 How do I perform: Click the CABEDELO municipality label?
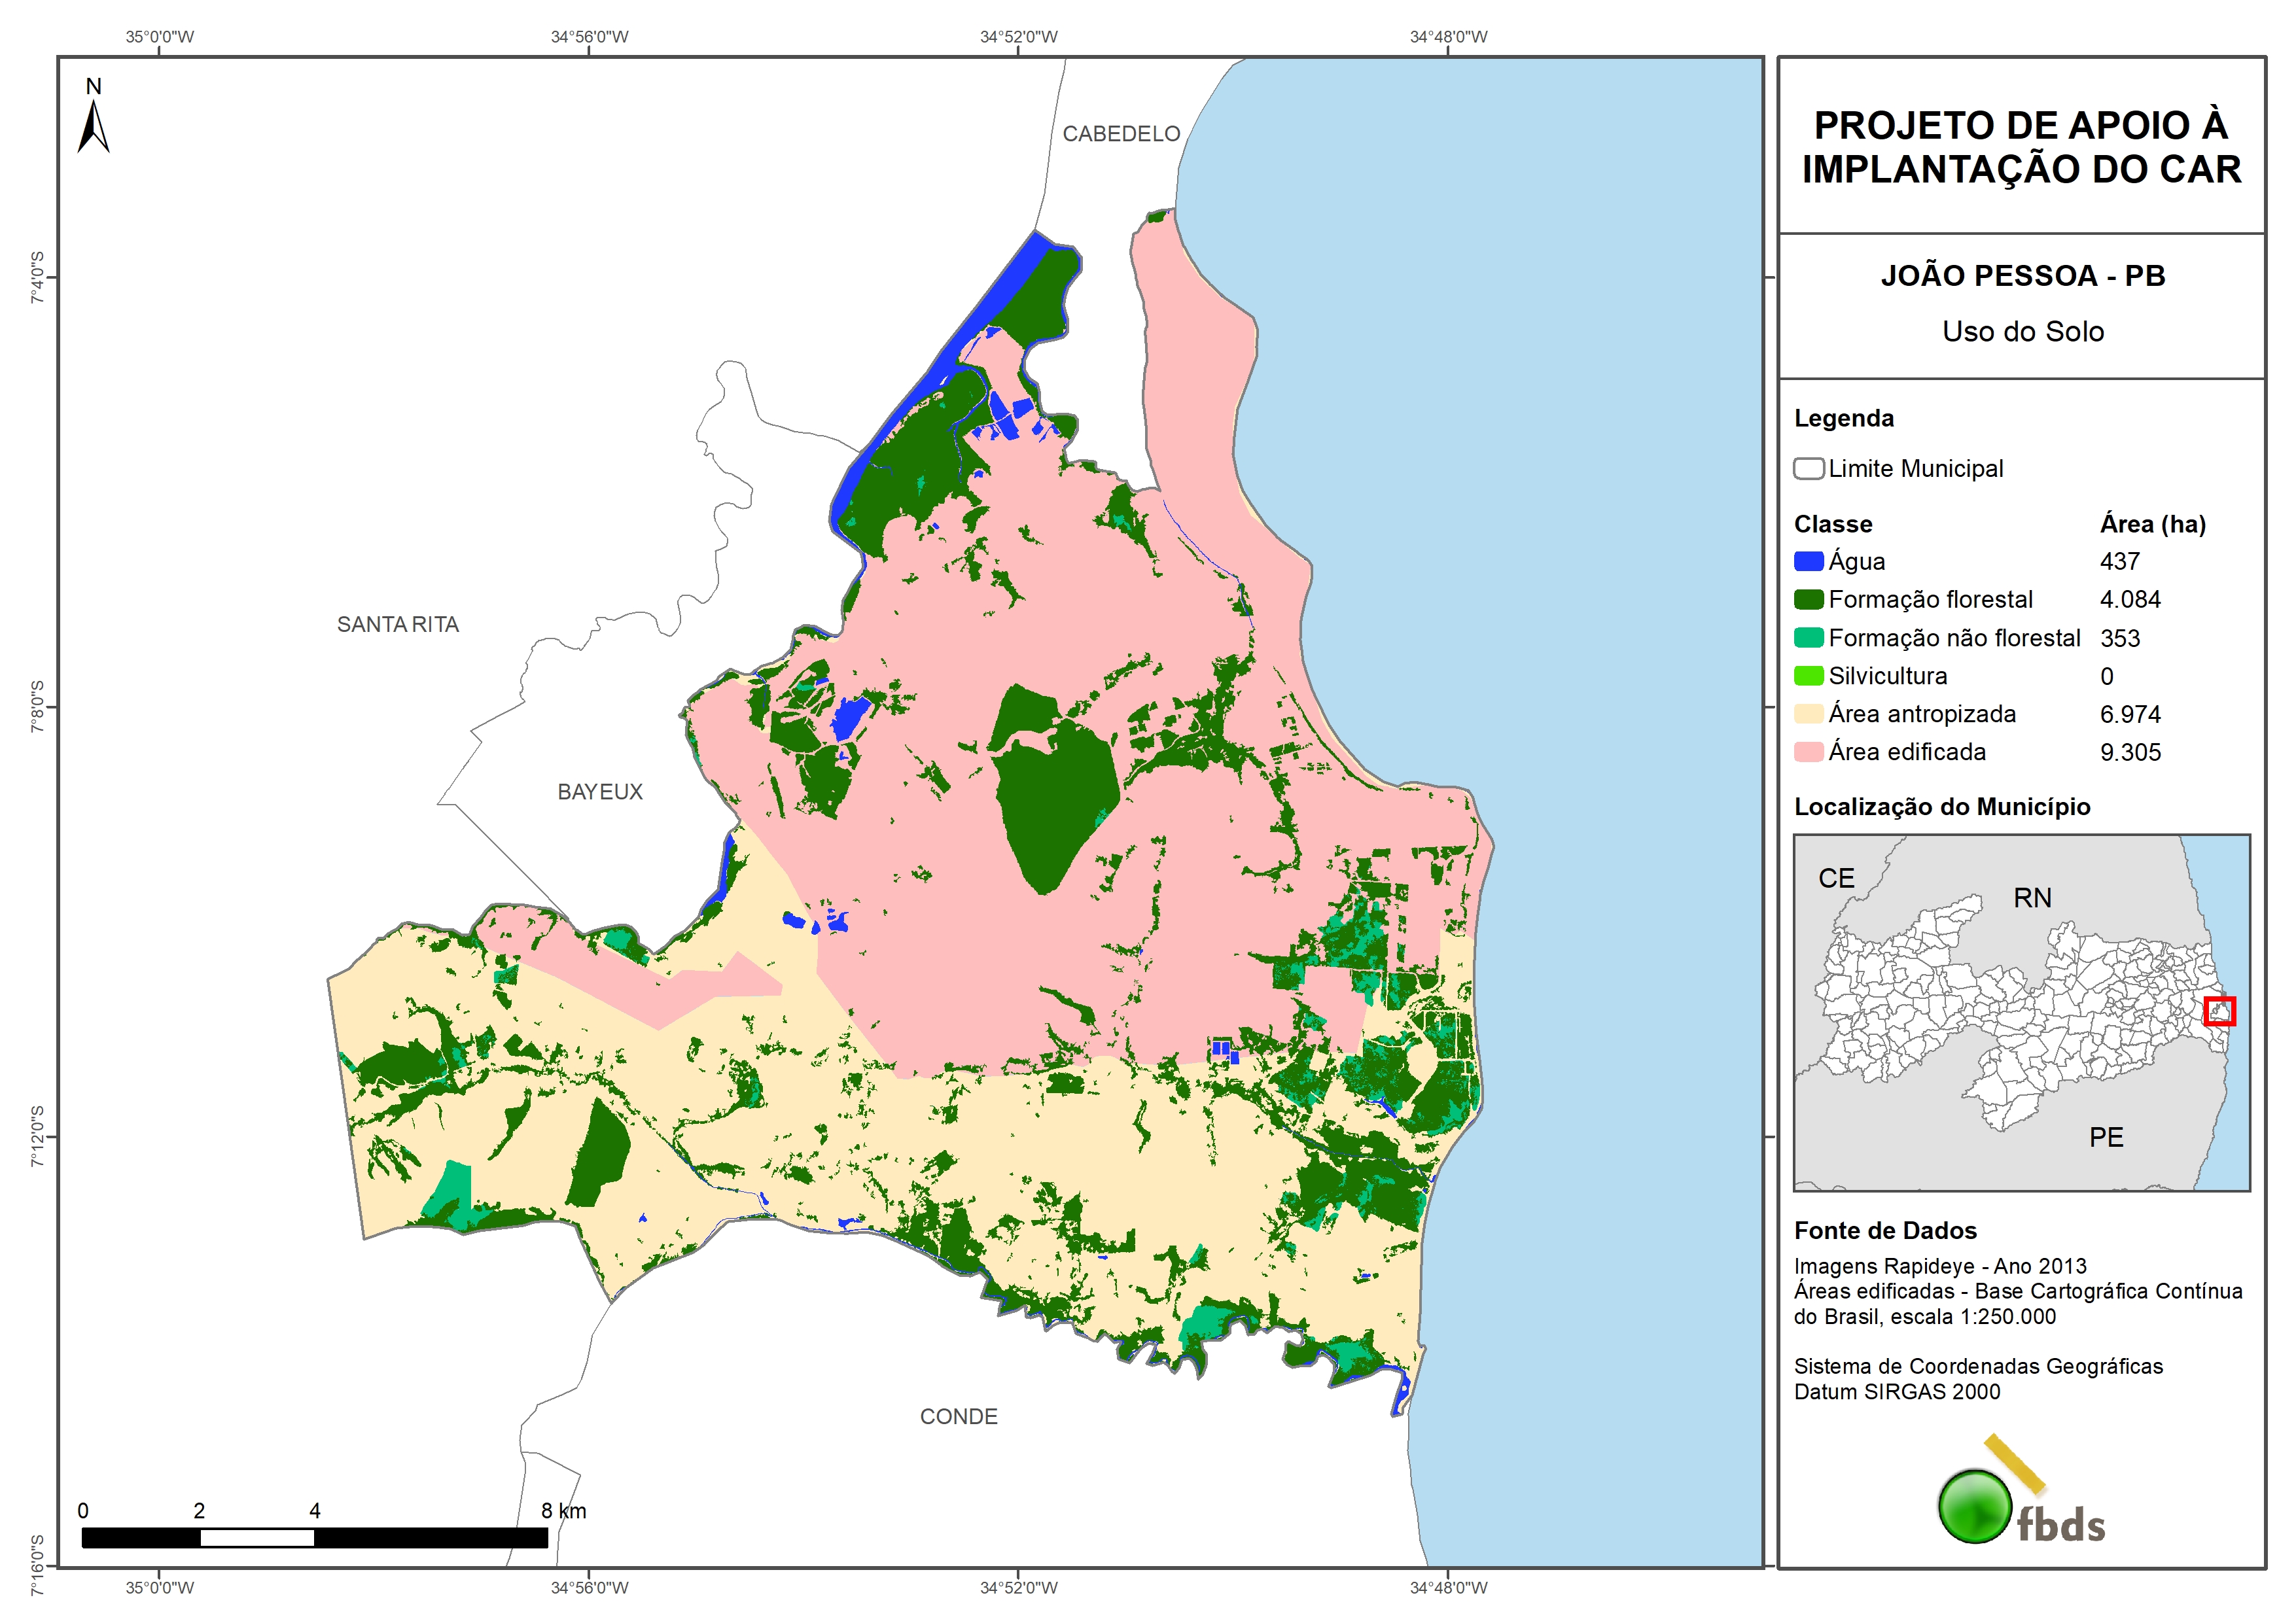point(1121,134)
